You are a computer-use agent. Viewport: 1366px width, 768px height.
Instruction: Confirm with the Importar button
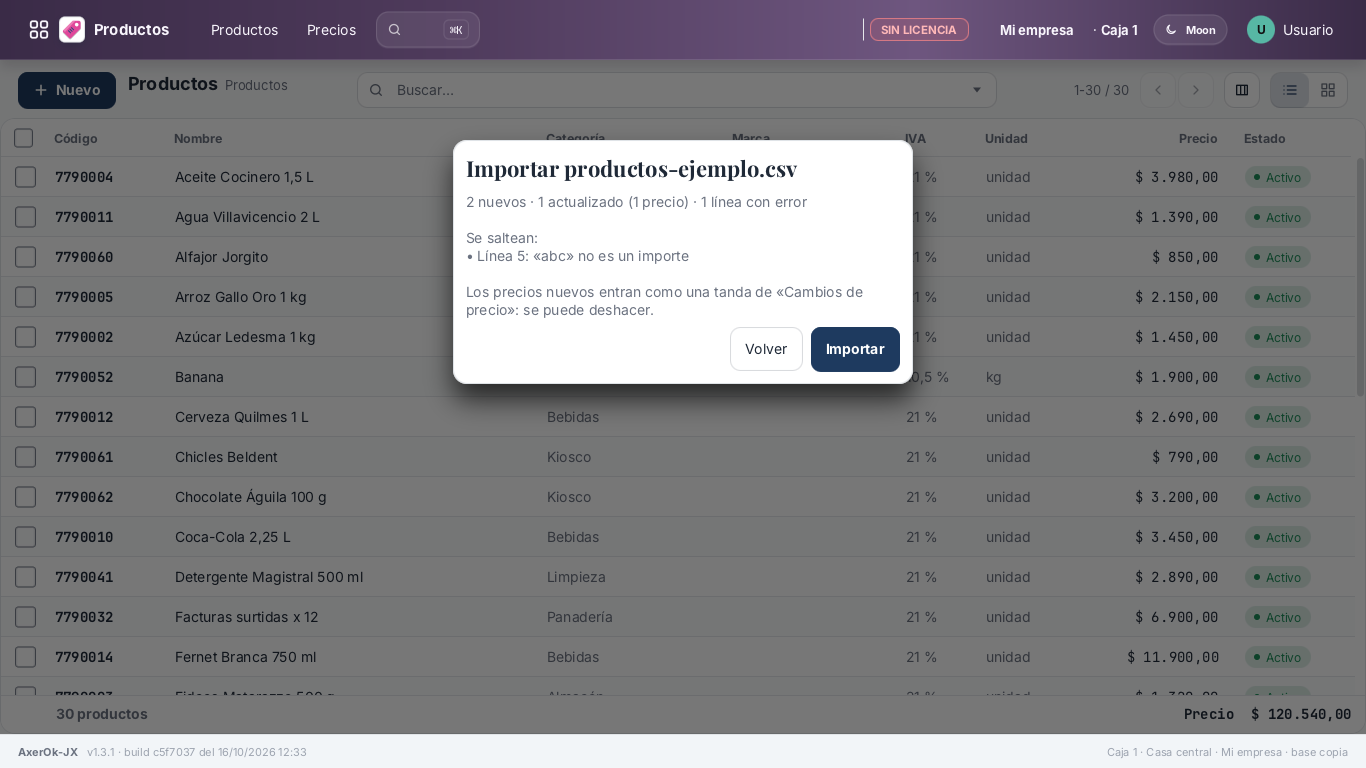point(855,349)
